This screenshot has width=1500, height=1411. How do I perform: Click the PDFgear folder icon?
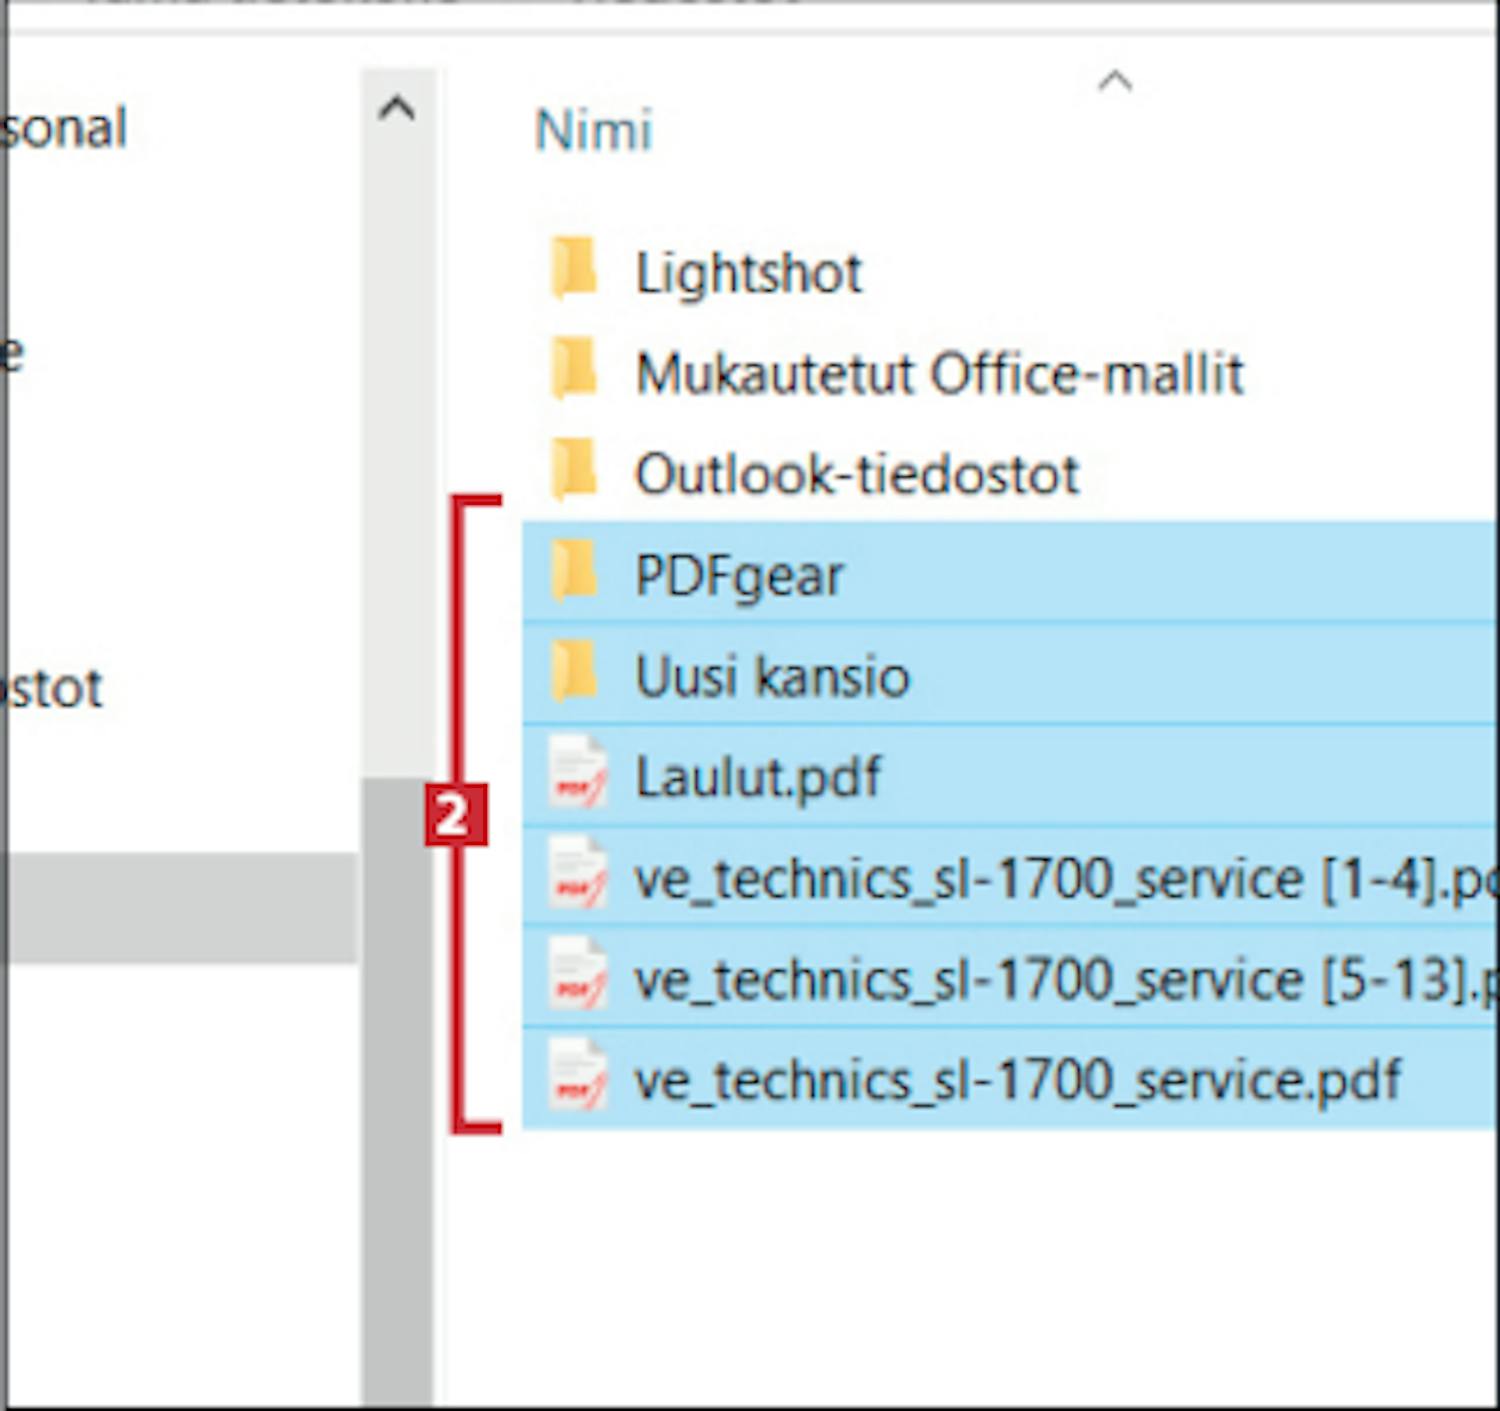click(x=574, y=573)
